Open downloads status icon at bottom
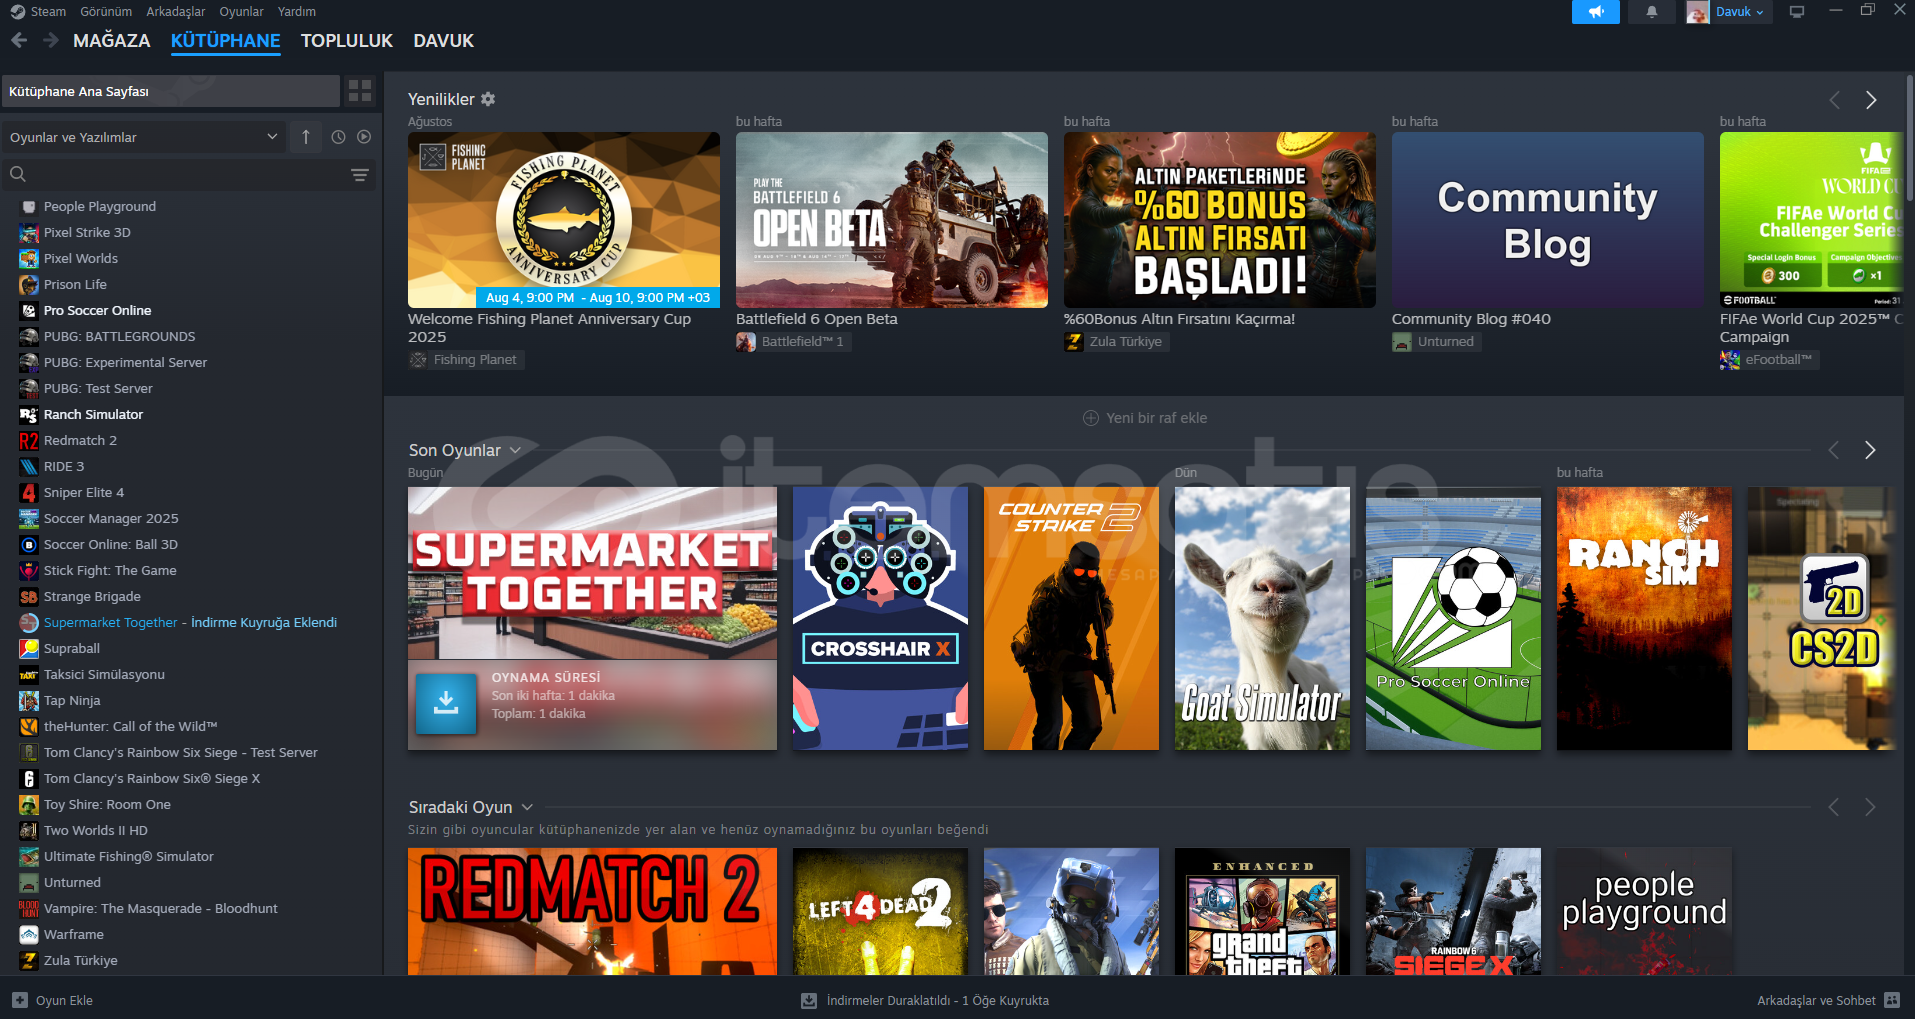Viewport: 1915px width, 1019px height. point(809,1000)
